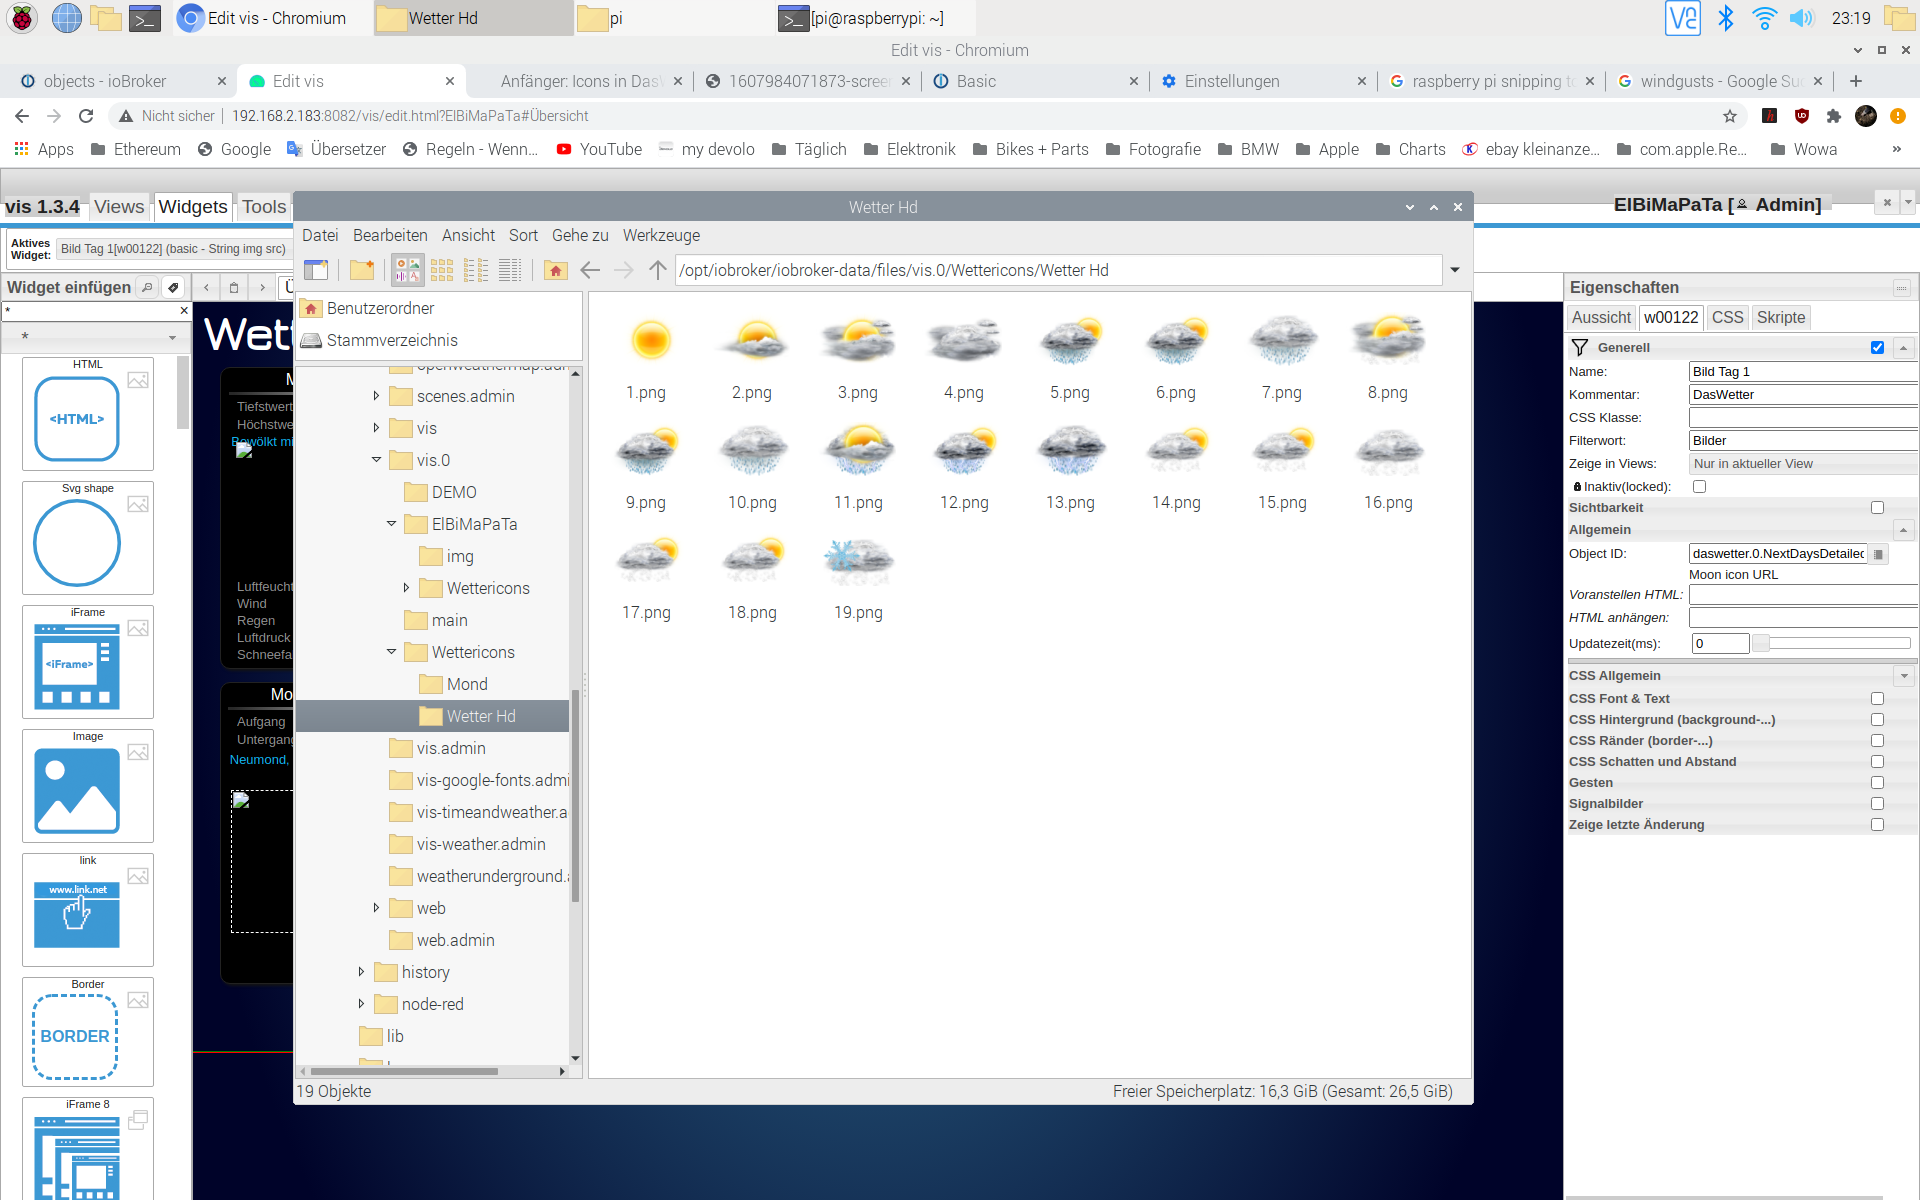Open the Bearbeiten menu
Screen dimensions: 1920x1200
(x=390, y=235)
